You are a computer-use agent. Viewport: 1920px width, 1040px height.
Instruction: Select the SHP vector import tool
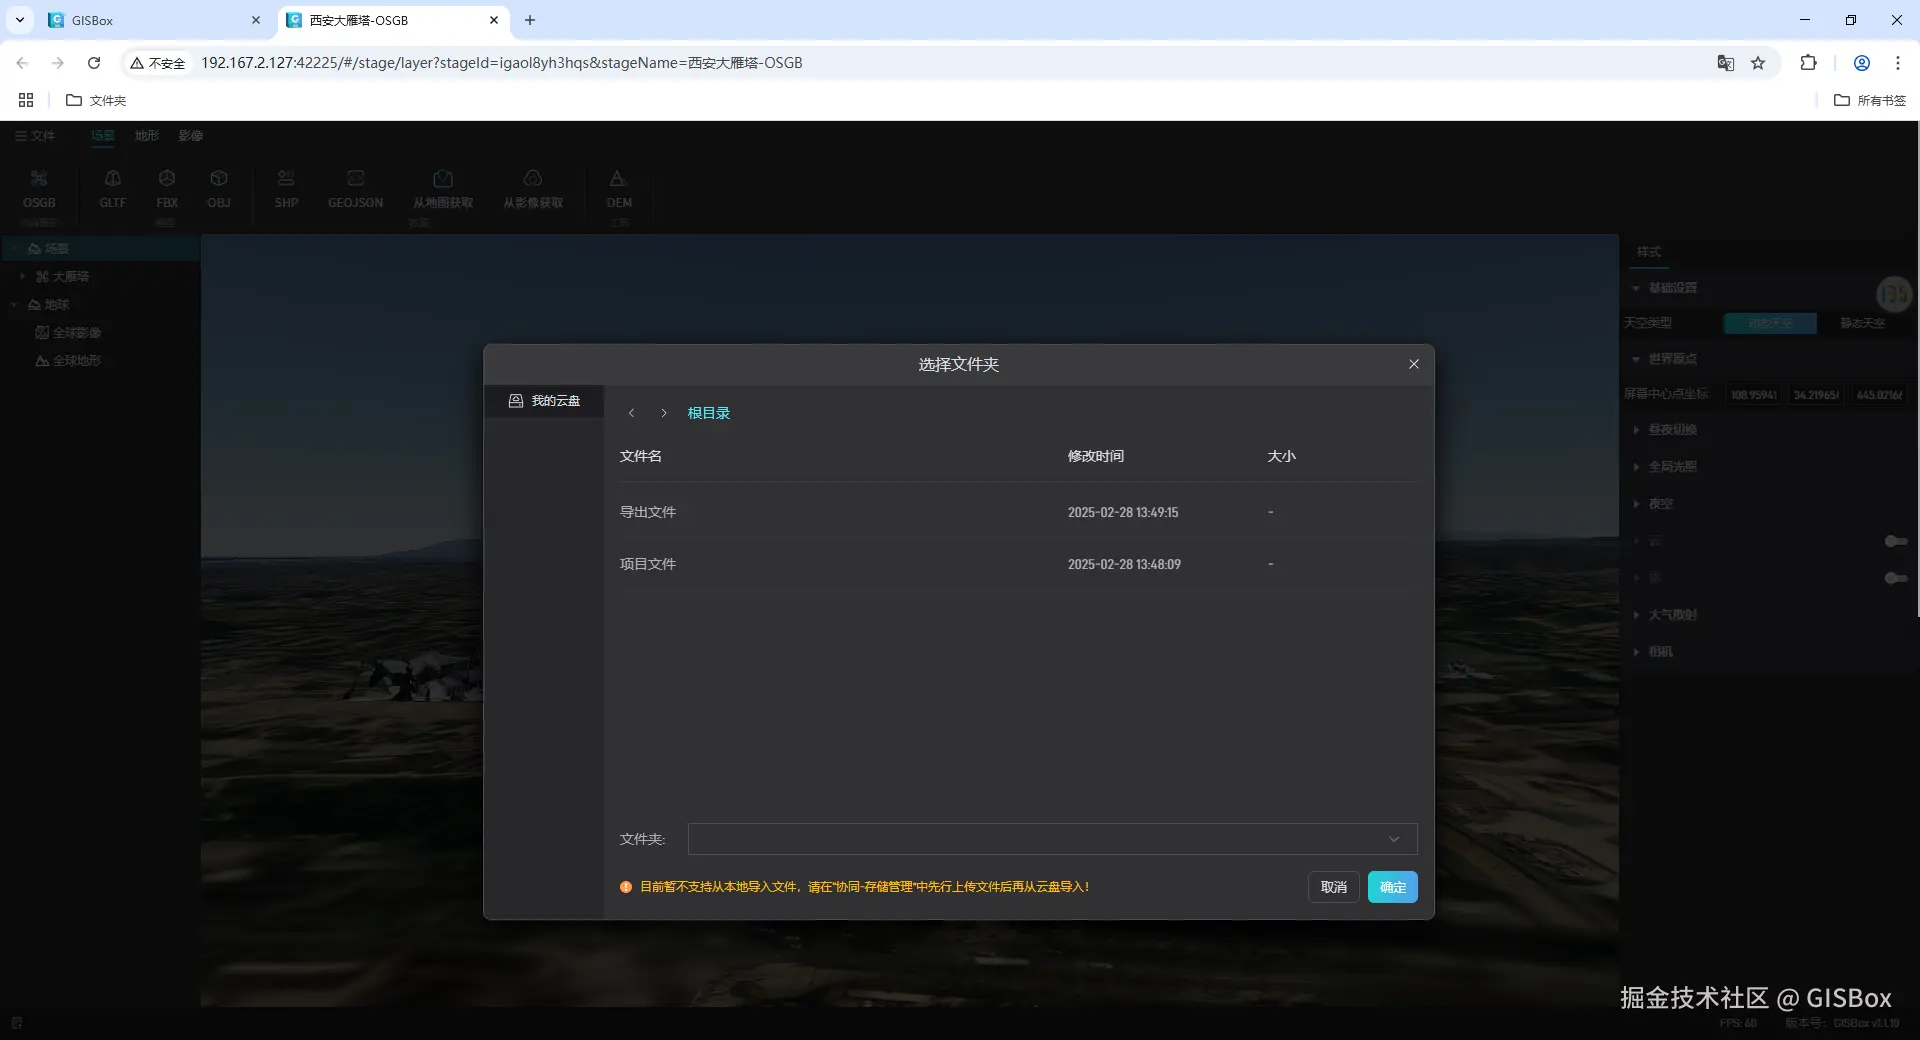(286, 188)
